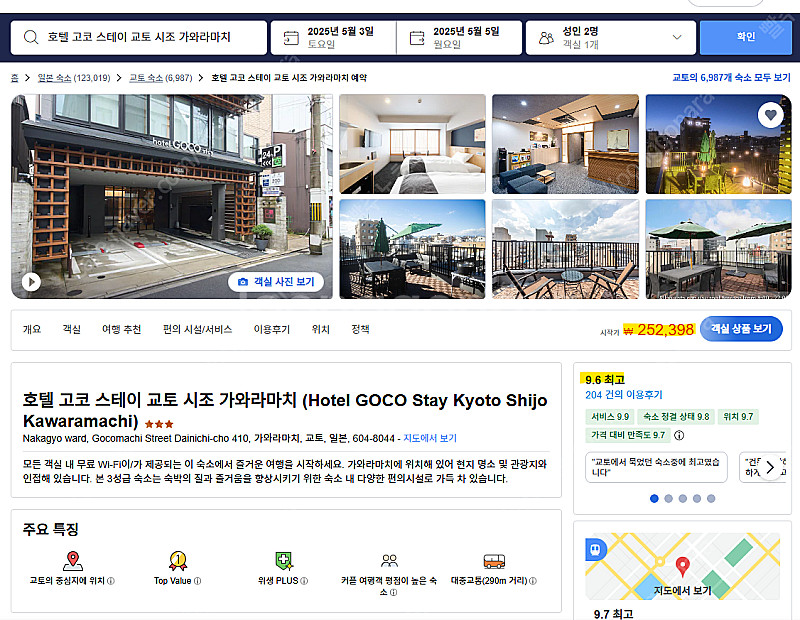The height and width of the screenshot is (620, 800).
Task: Click 일본 숙소 breadcrumb link
Action: point(54,78)
